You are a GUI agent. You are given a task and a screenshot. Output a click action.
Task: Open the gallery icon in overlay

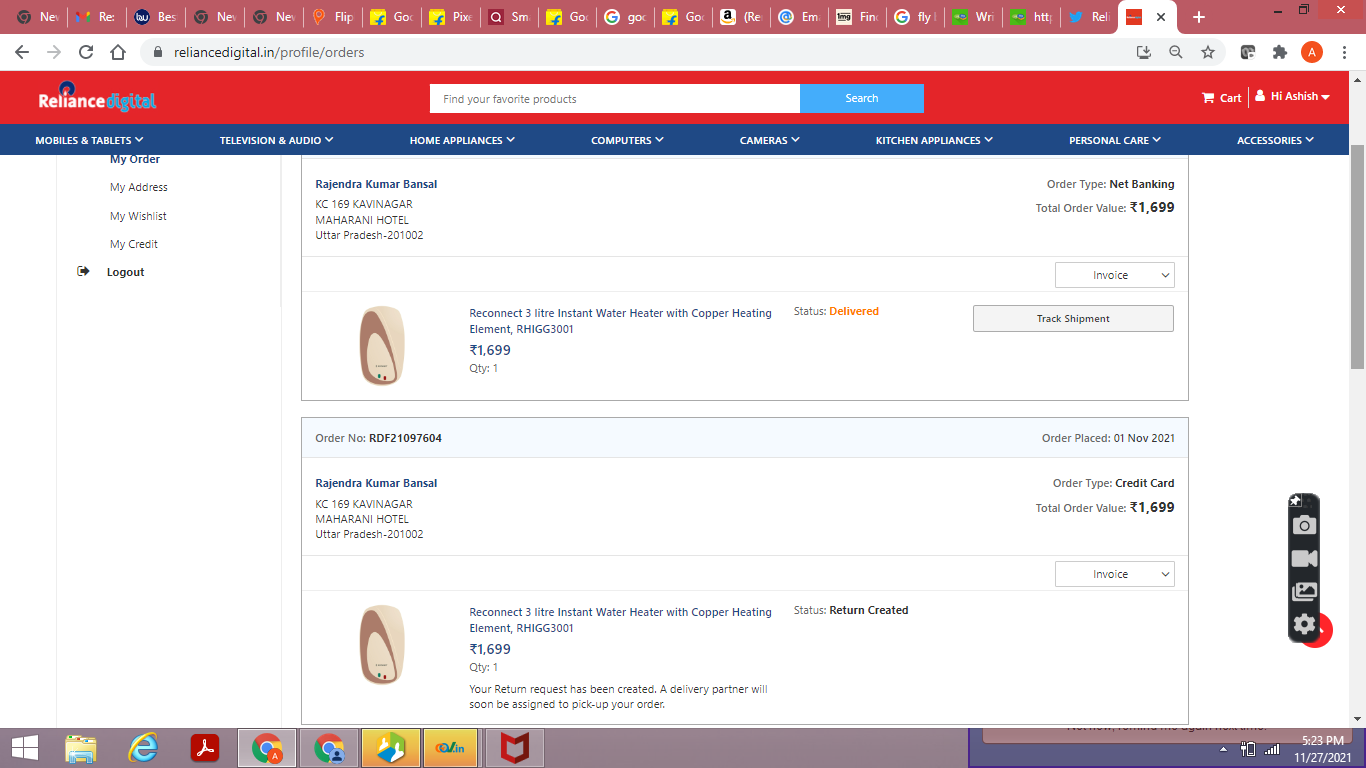(x=1304, y=592)
